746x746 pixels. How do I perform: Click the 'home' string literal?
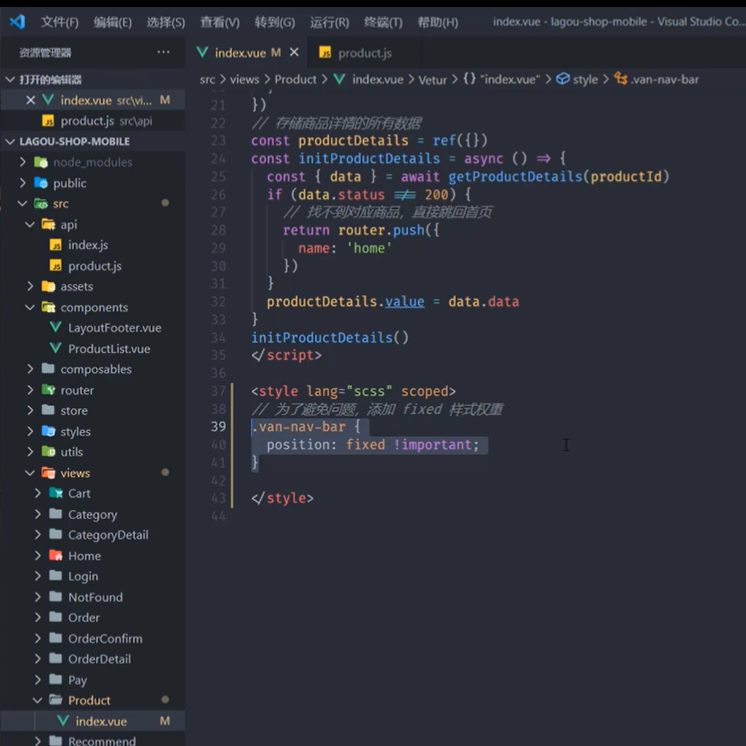(x=369, y=248)
